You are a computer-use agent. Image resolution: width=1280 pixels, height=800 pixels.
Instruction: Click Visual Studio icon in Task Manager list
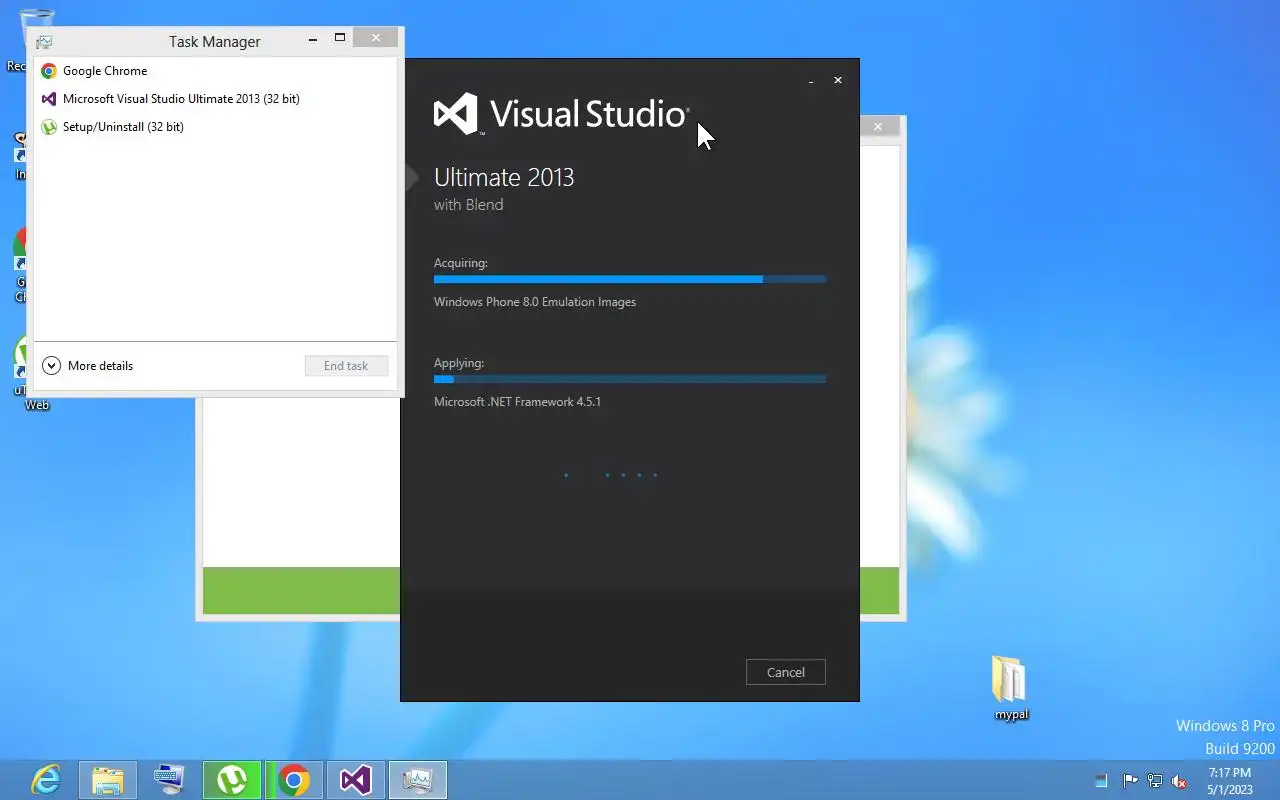pos(48,99)
